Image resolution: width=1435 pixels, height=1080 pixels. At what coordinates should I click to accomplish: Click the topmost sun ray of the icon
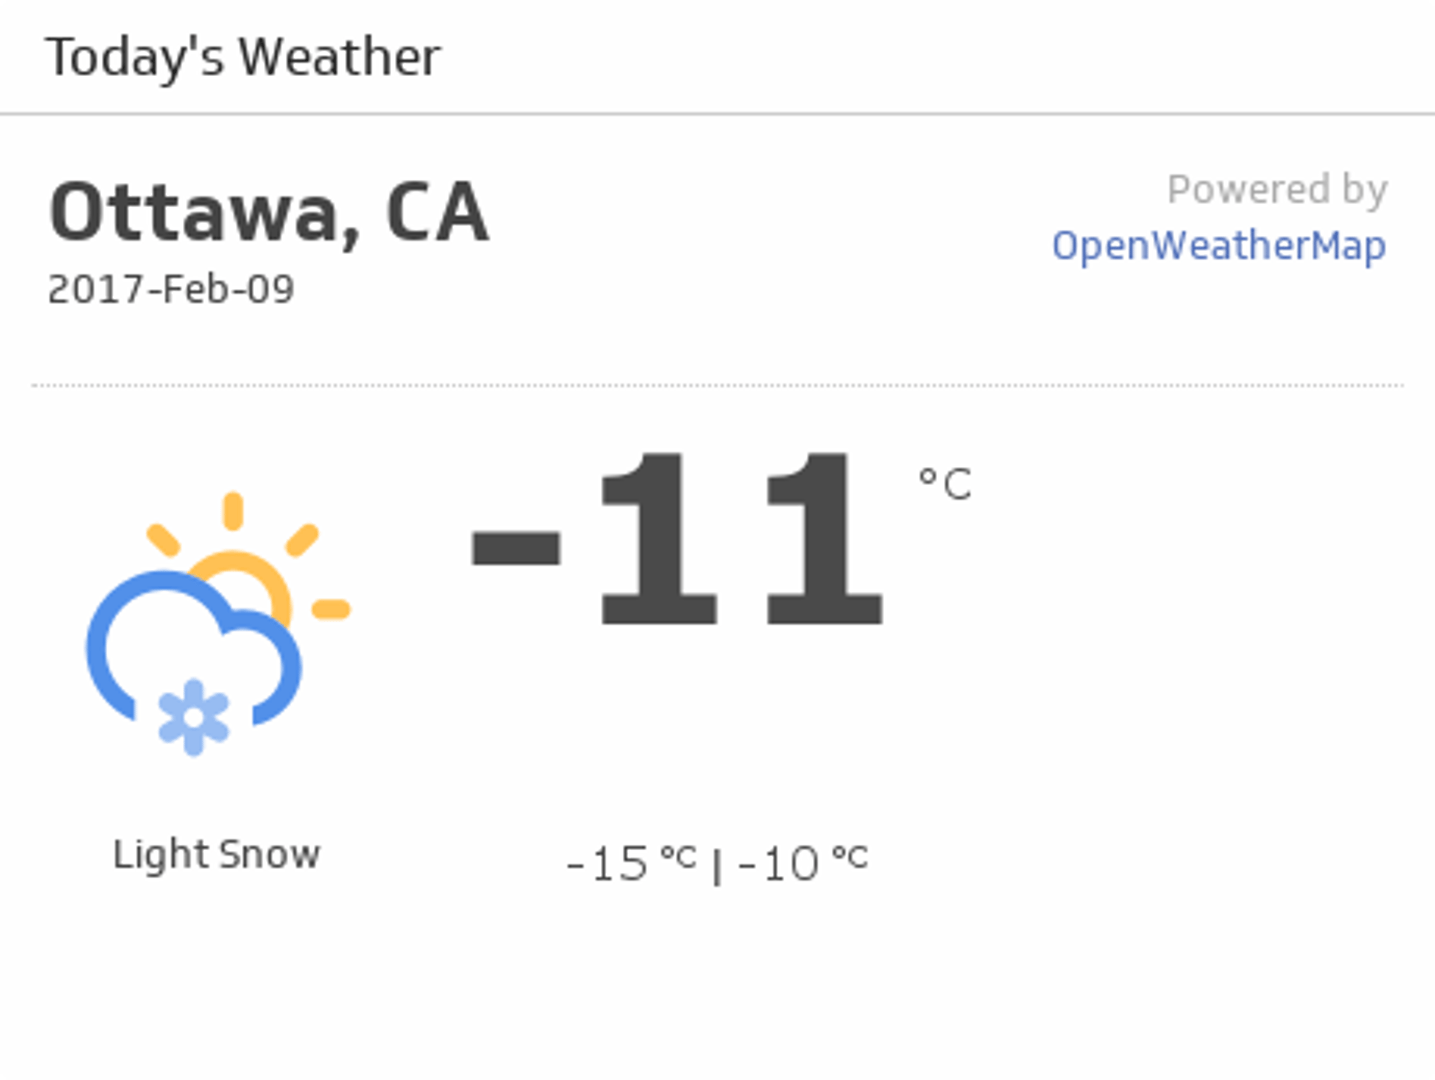click(x=233, y=510)
